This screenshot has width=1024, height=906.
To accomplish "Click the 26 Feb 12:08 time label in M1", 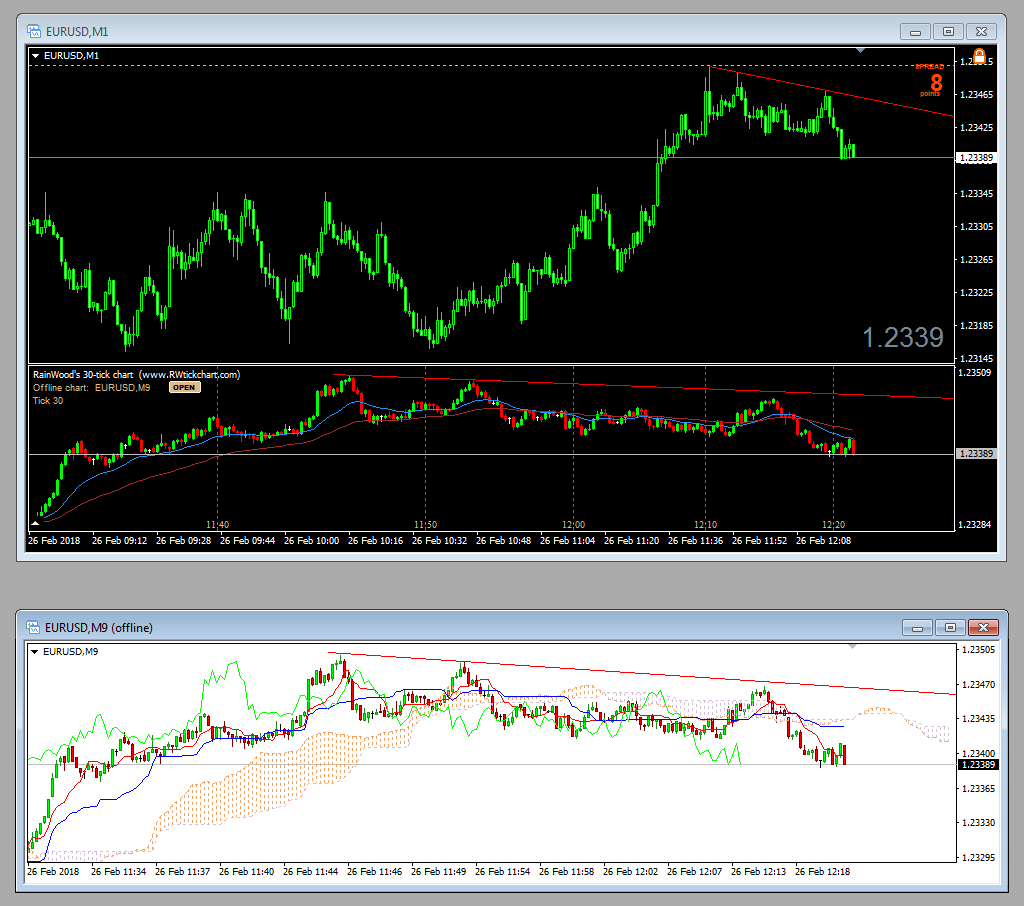I will (x=824, y=541).
